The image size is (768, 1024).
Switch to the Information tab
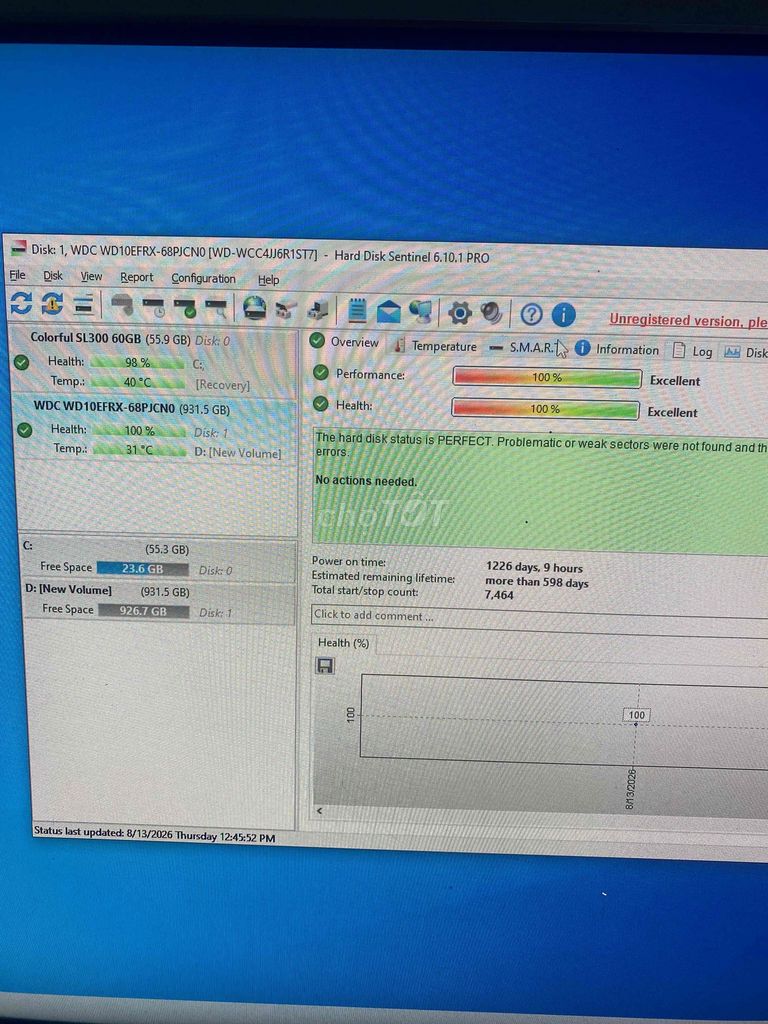point(618,349)
